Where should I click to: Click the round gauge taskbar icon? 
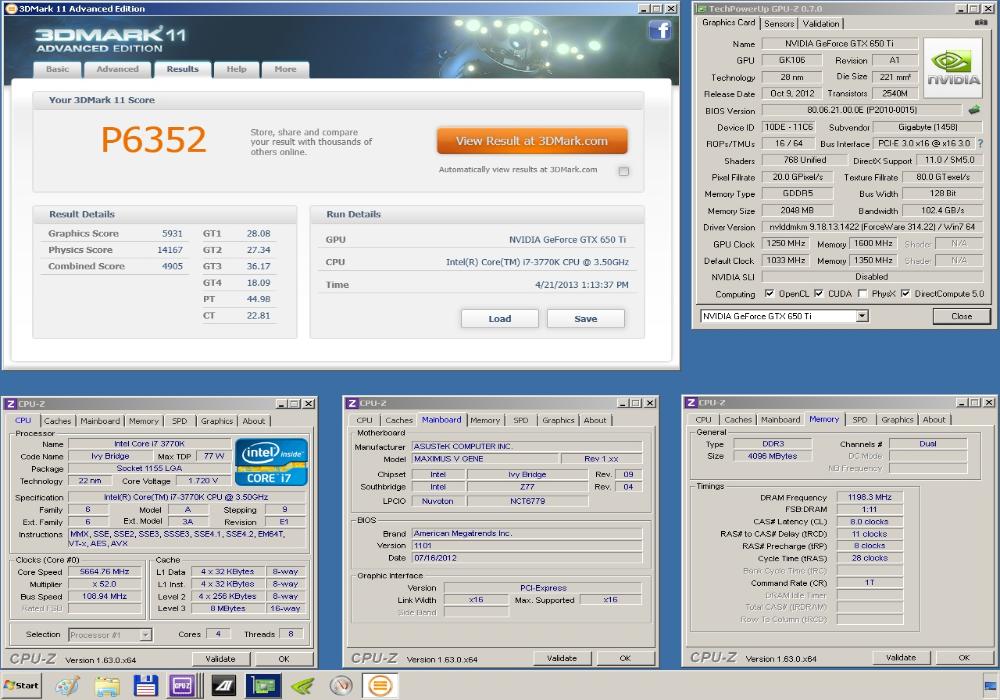click(x=341, y=686)
